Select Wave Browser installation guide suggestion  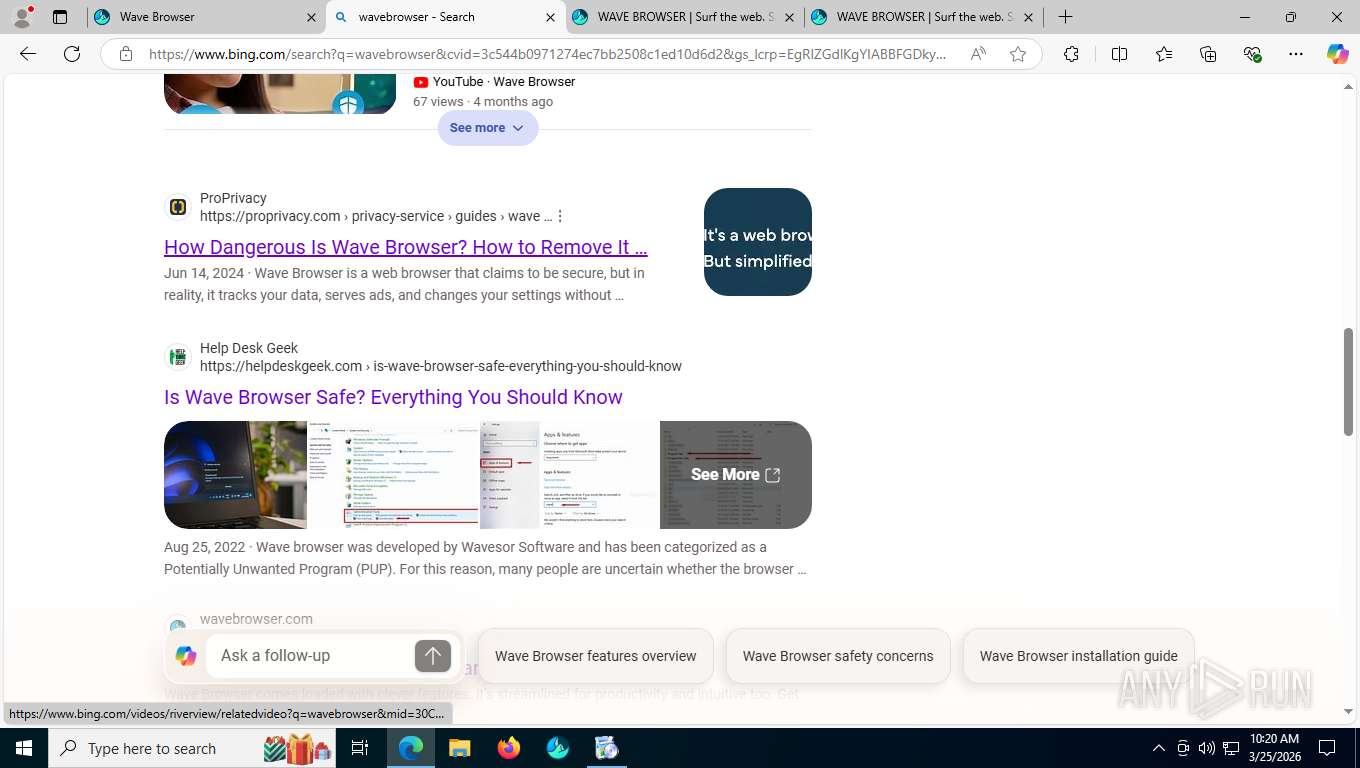point(1078,656)
